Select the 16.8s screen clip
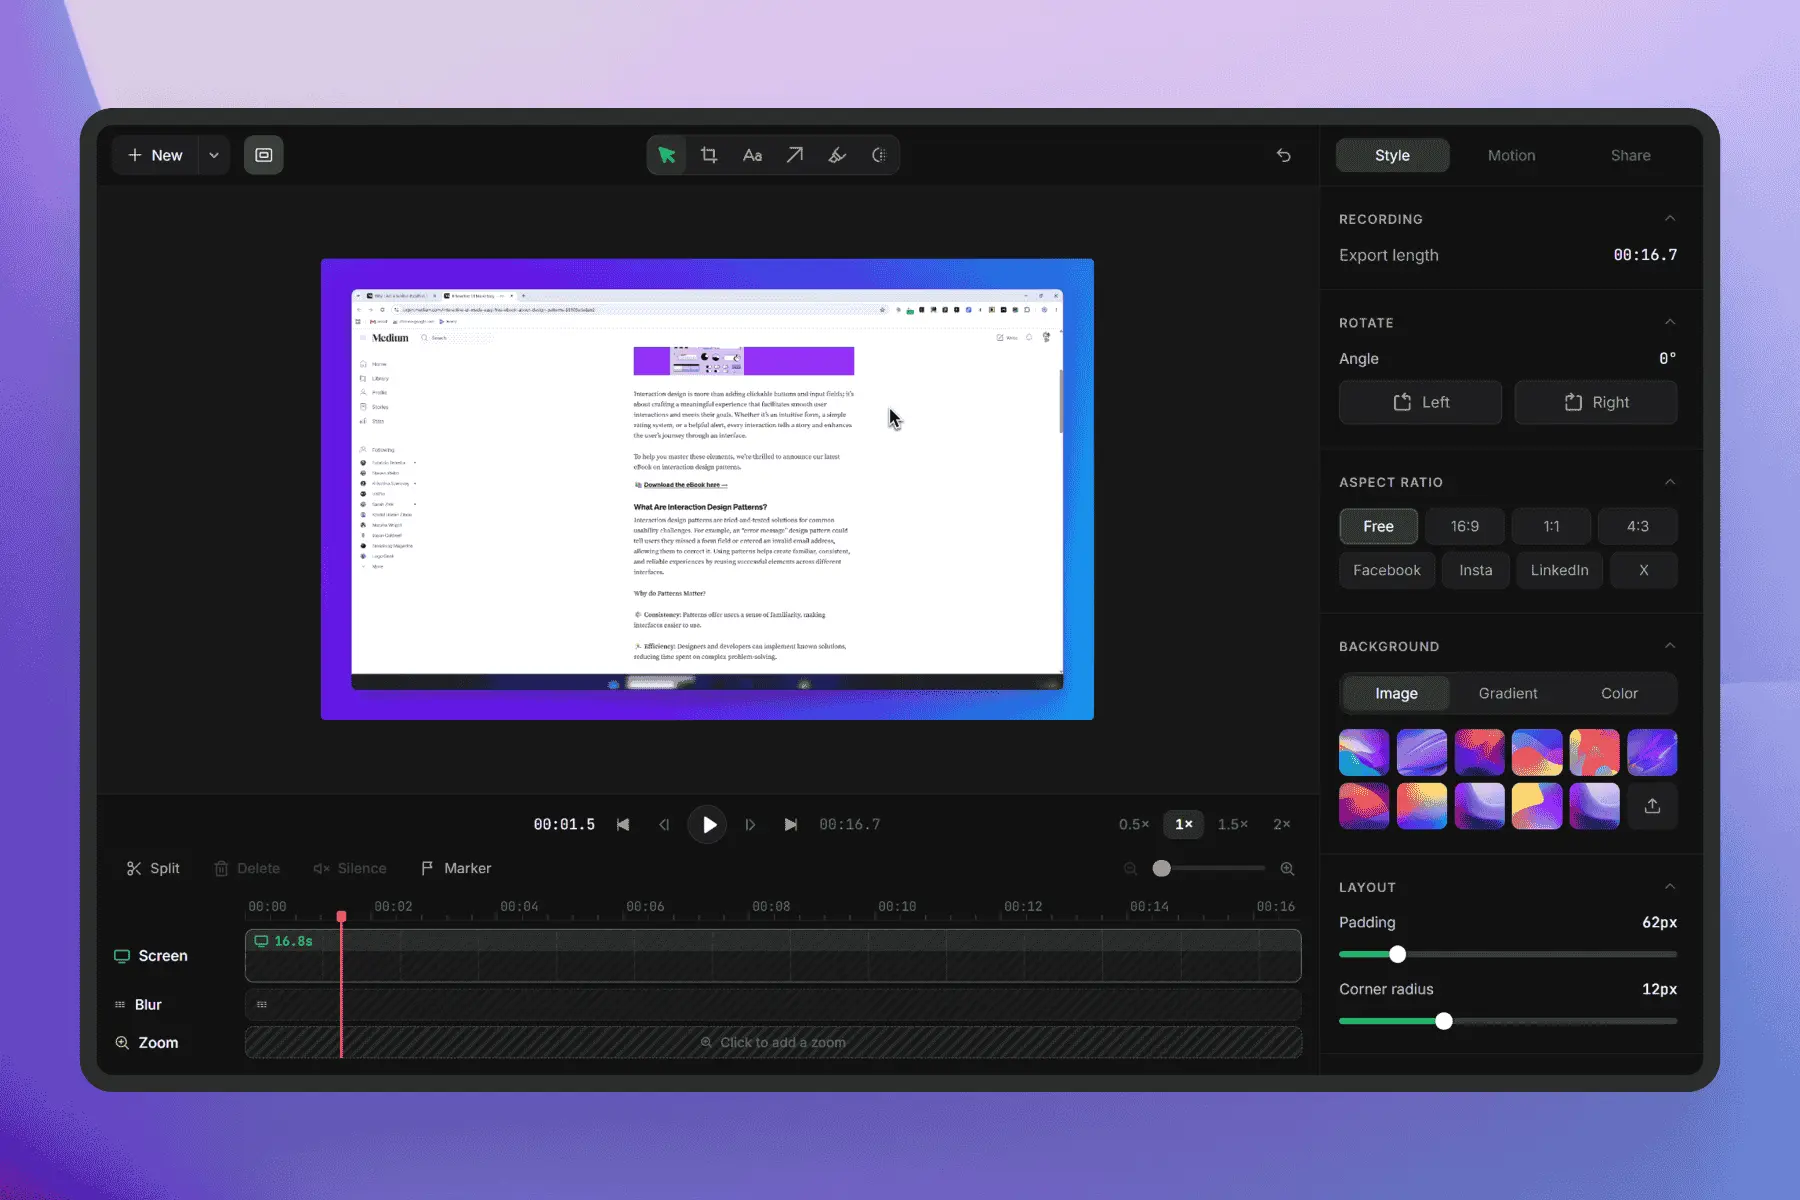Viewport: 1800px width, 1200px height. [773, 955]
